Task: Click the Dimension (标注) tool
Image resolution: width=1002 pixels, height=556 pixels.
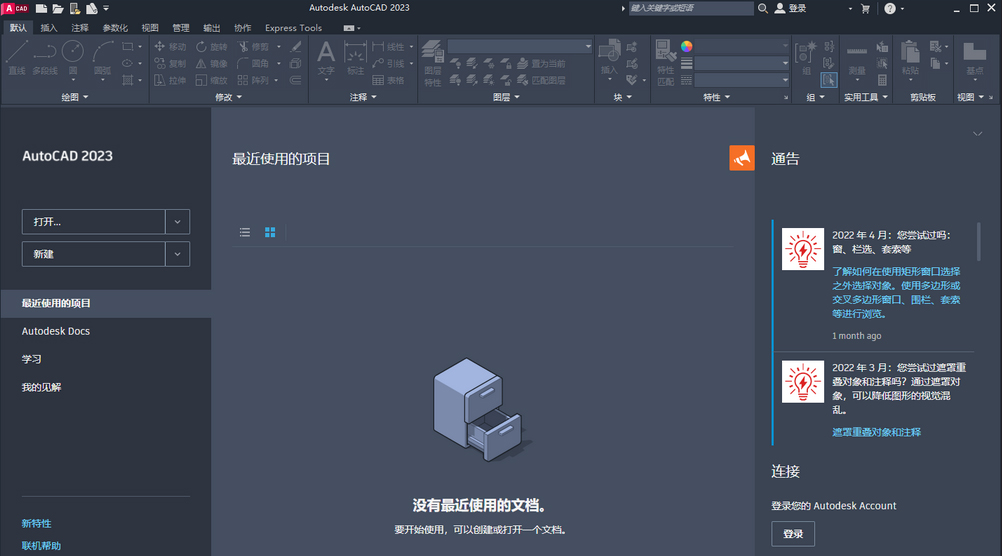Action: (355, 58)
